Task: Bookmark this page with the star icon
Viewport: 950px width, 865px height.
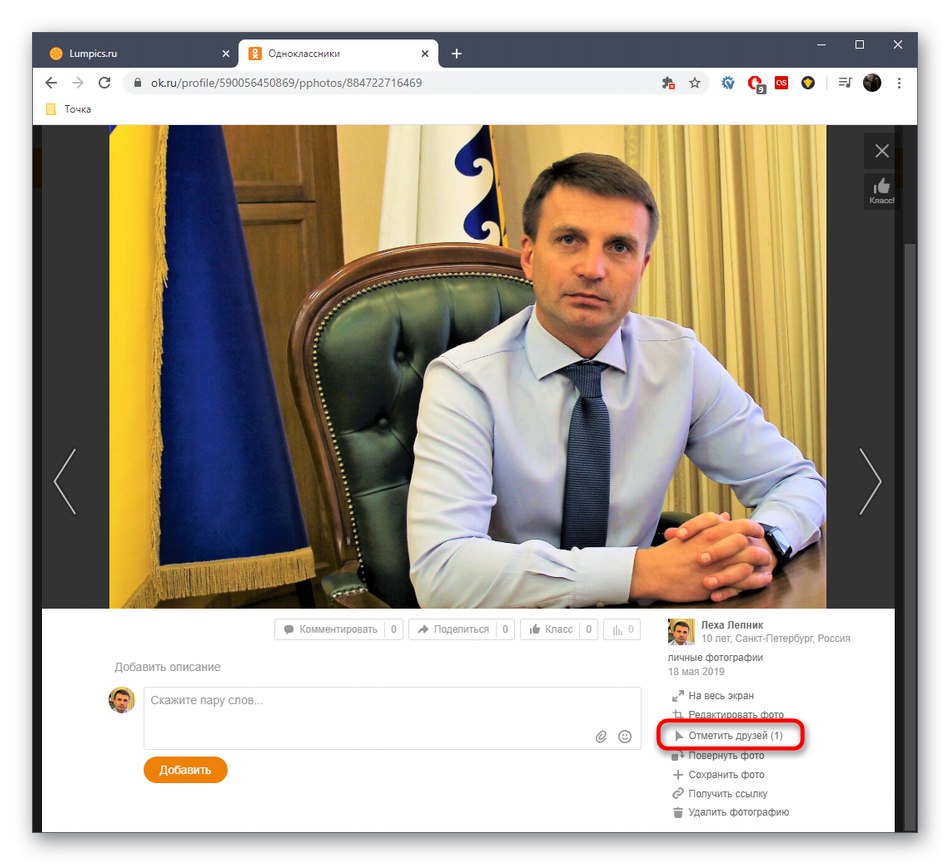Action: tap(694, 83)
